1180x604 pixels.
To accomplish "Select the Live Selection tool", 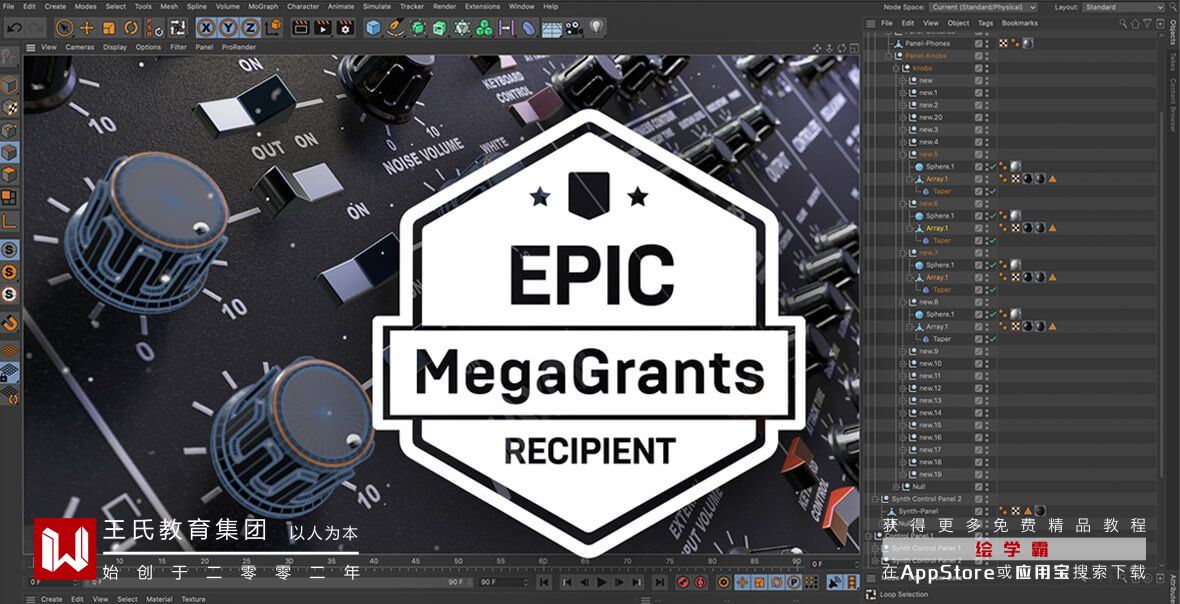I will click(65, 29).
